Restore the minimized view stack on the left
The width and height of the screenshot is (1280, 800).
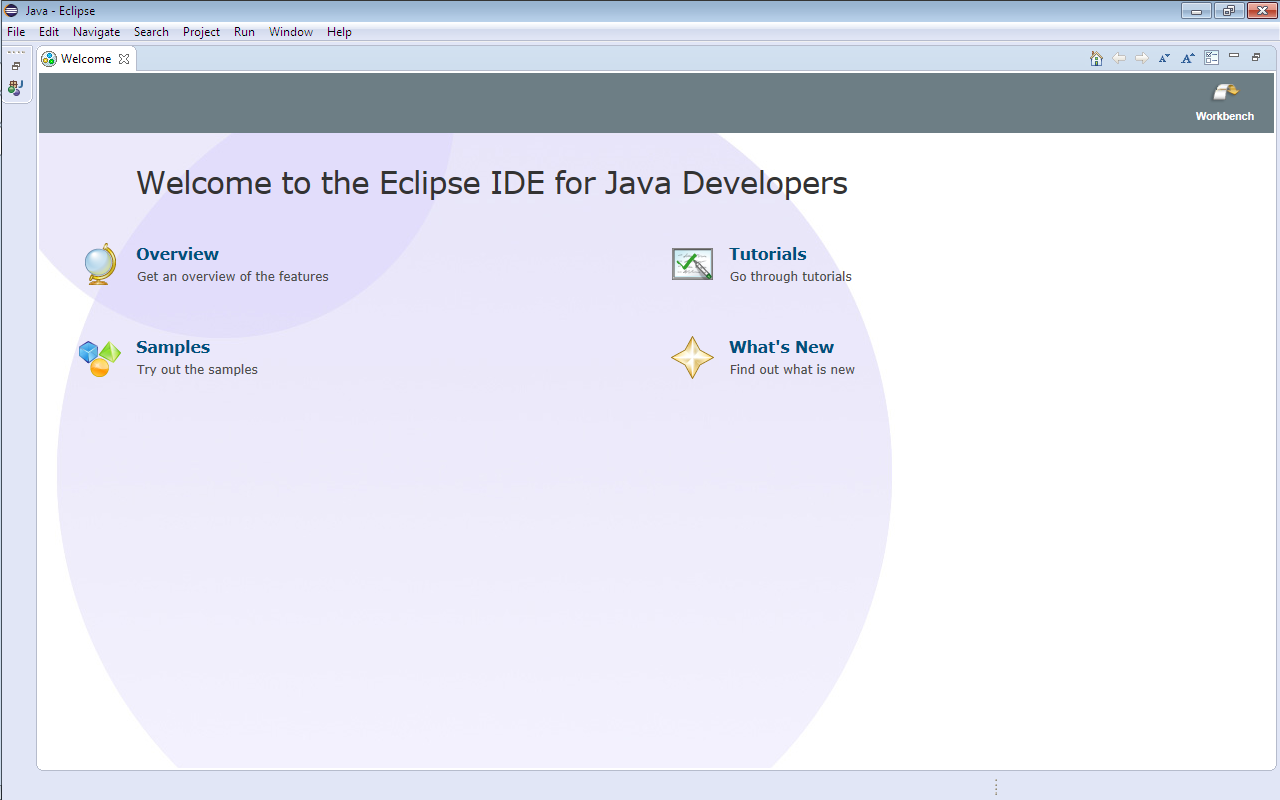16,66
